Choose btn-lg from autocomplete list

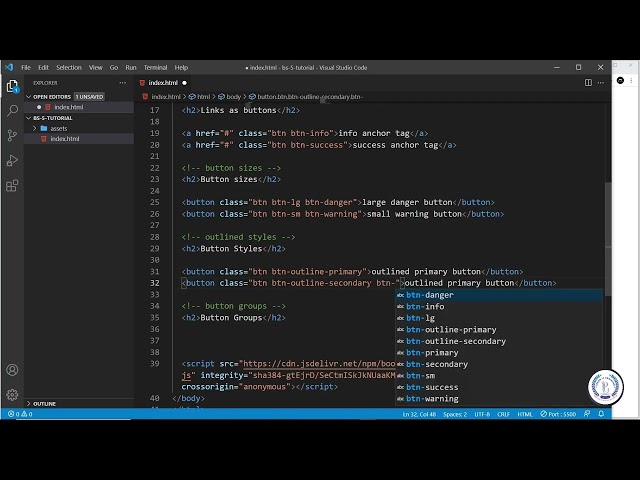499,318
